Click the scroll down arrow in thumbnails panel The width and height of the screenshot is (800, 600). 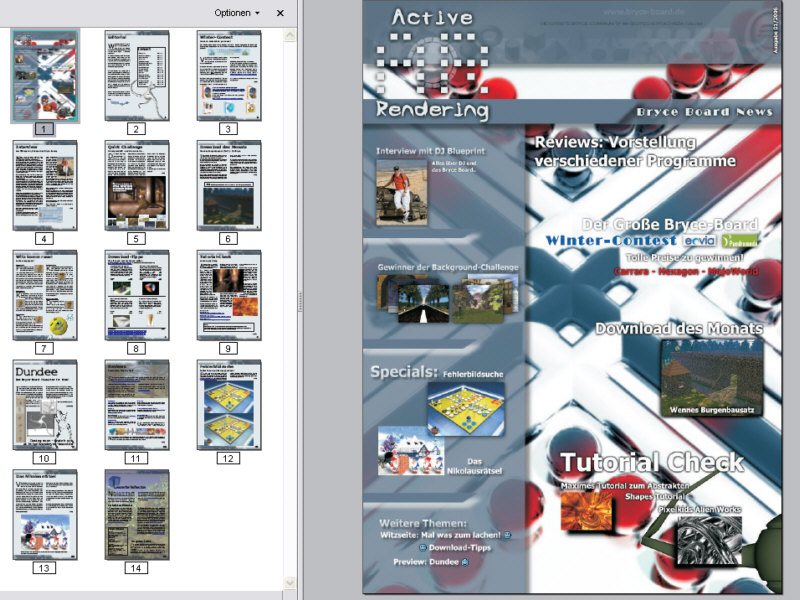click(290, 583)
